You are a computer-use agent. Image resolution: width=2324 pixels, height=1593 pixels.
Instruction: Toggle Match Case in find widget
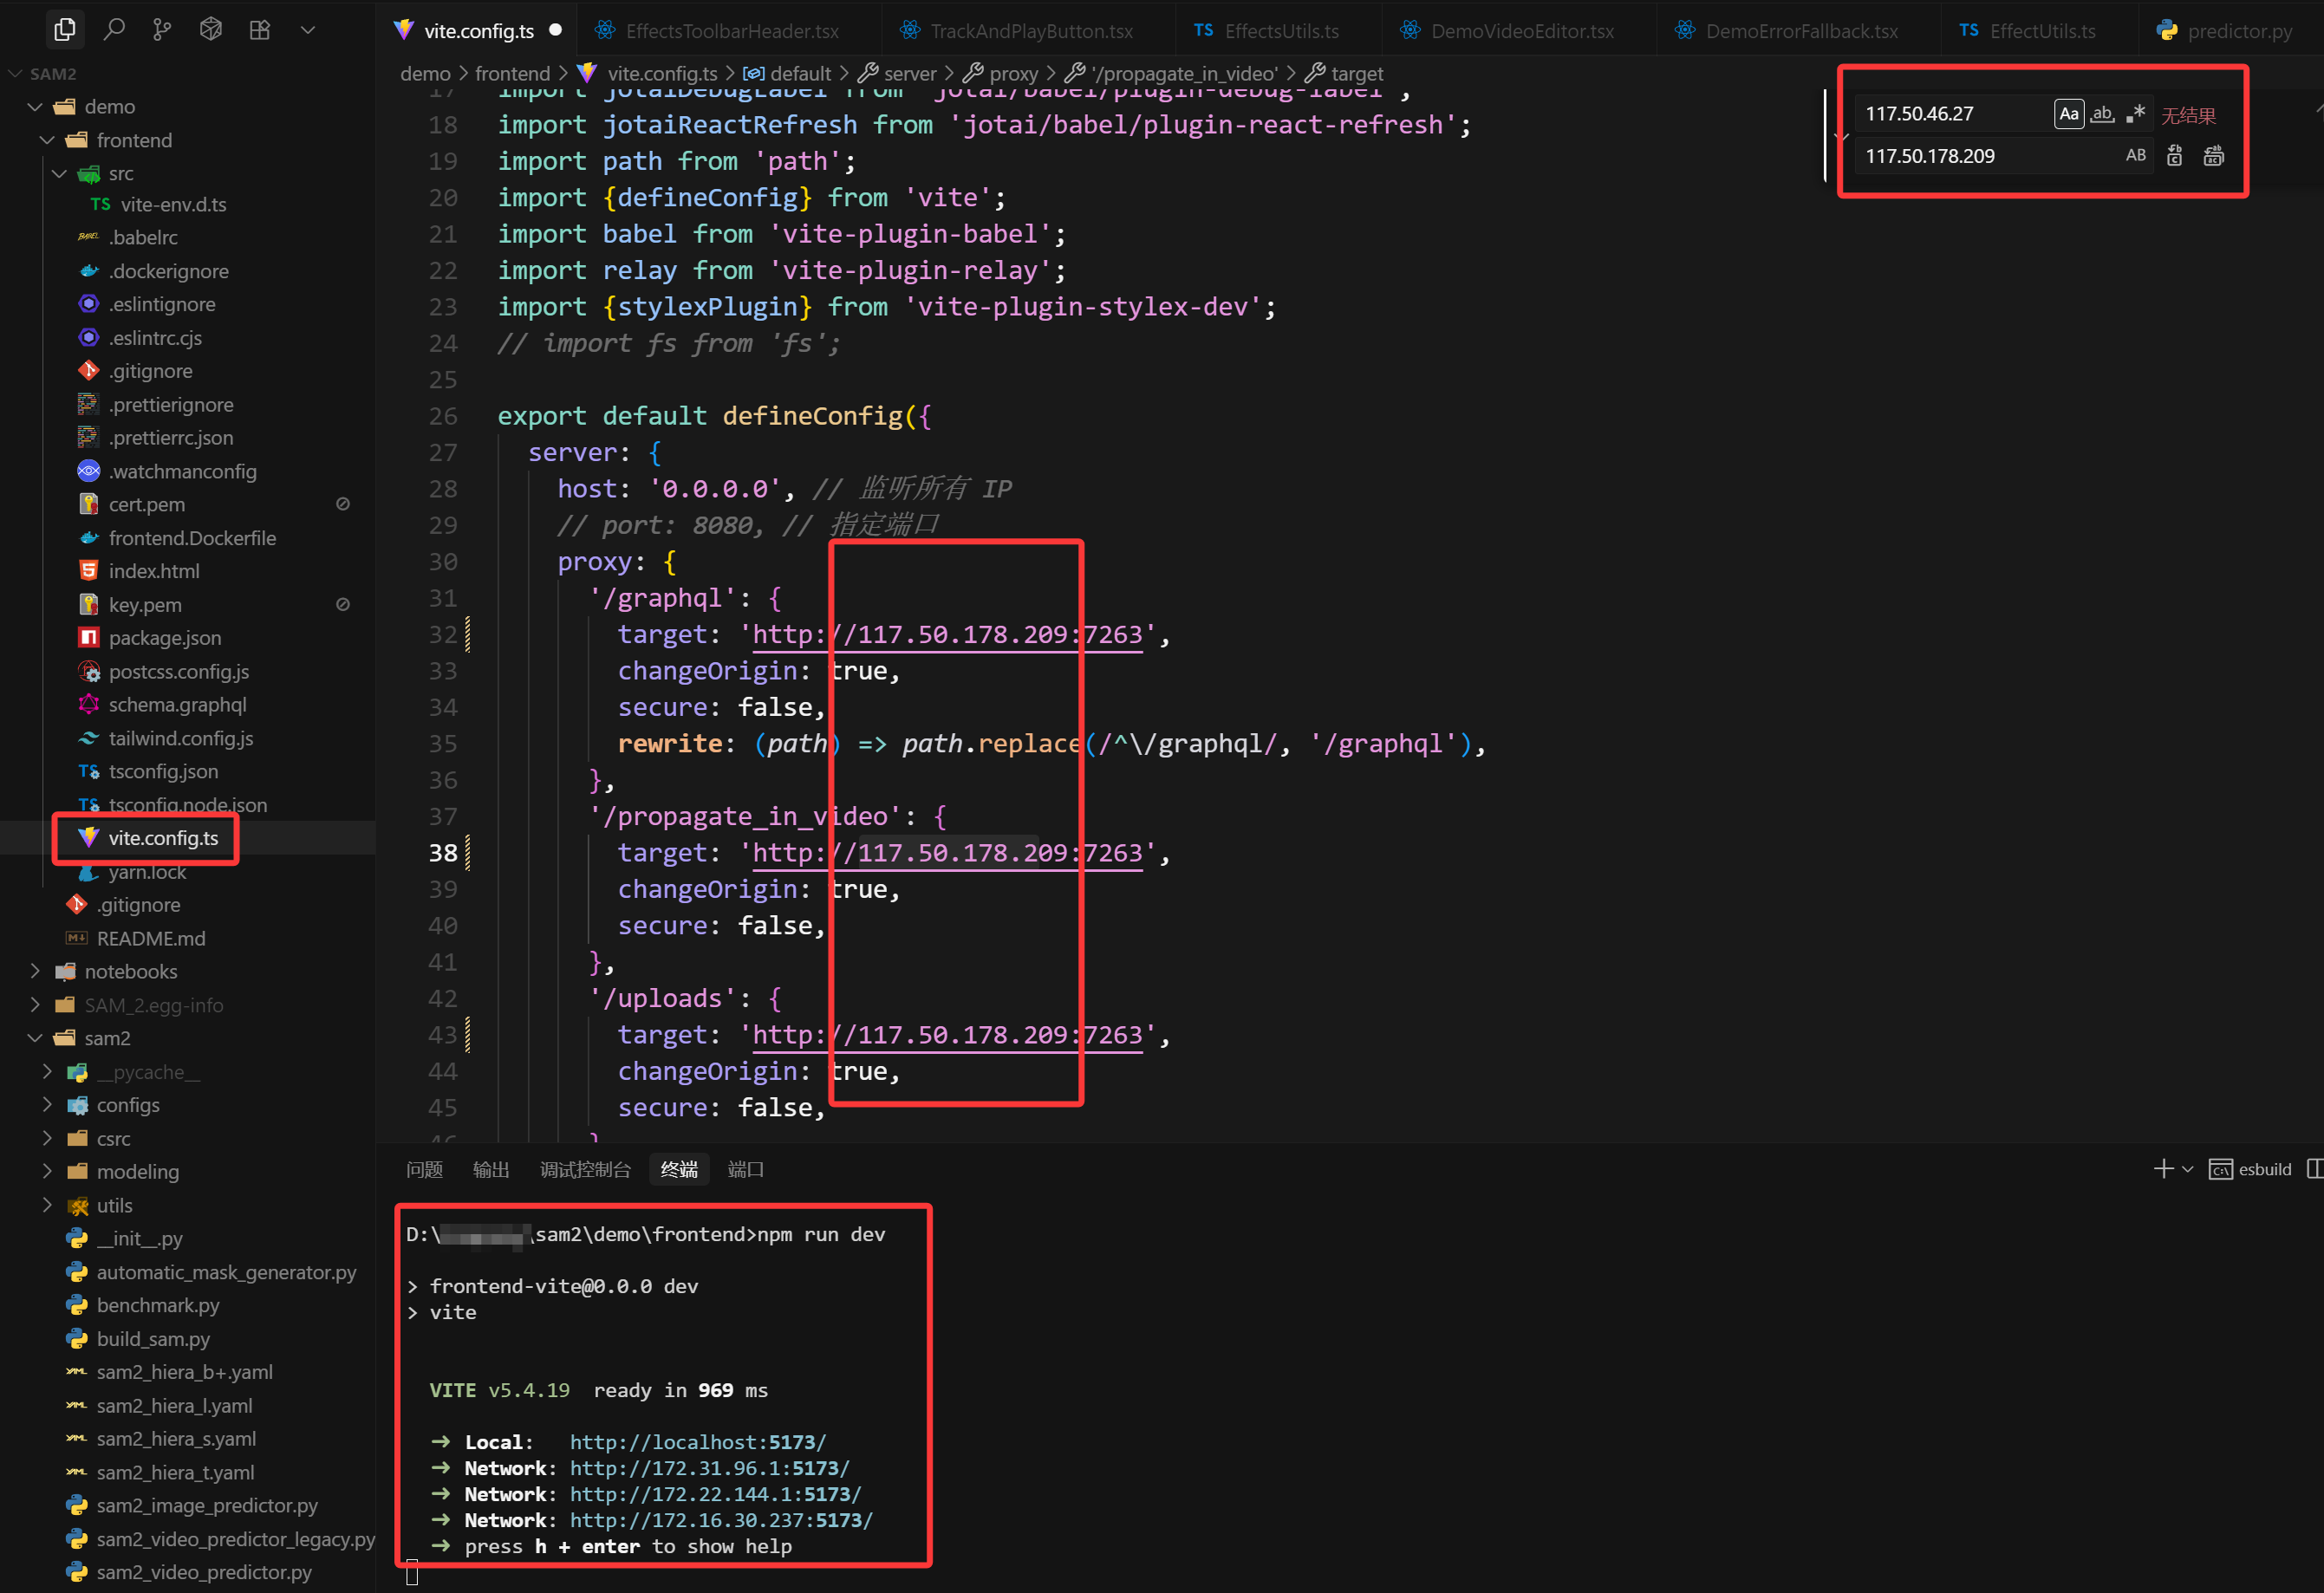[x=2069, y=113]
